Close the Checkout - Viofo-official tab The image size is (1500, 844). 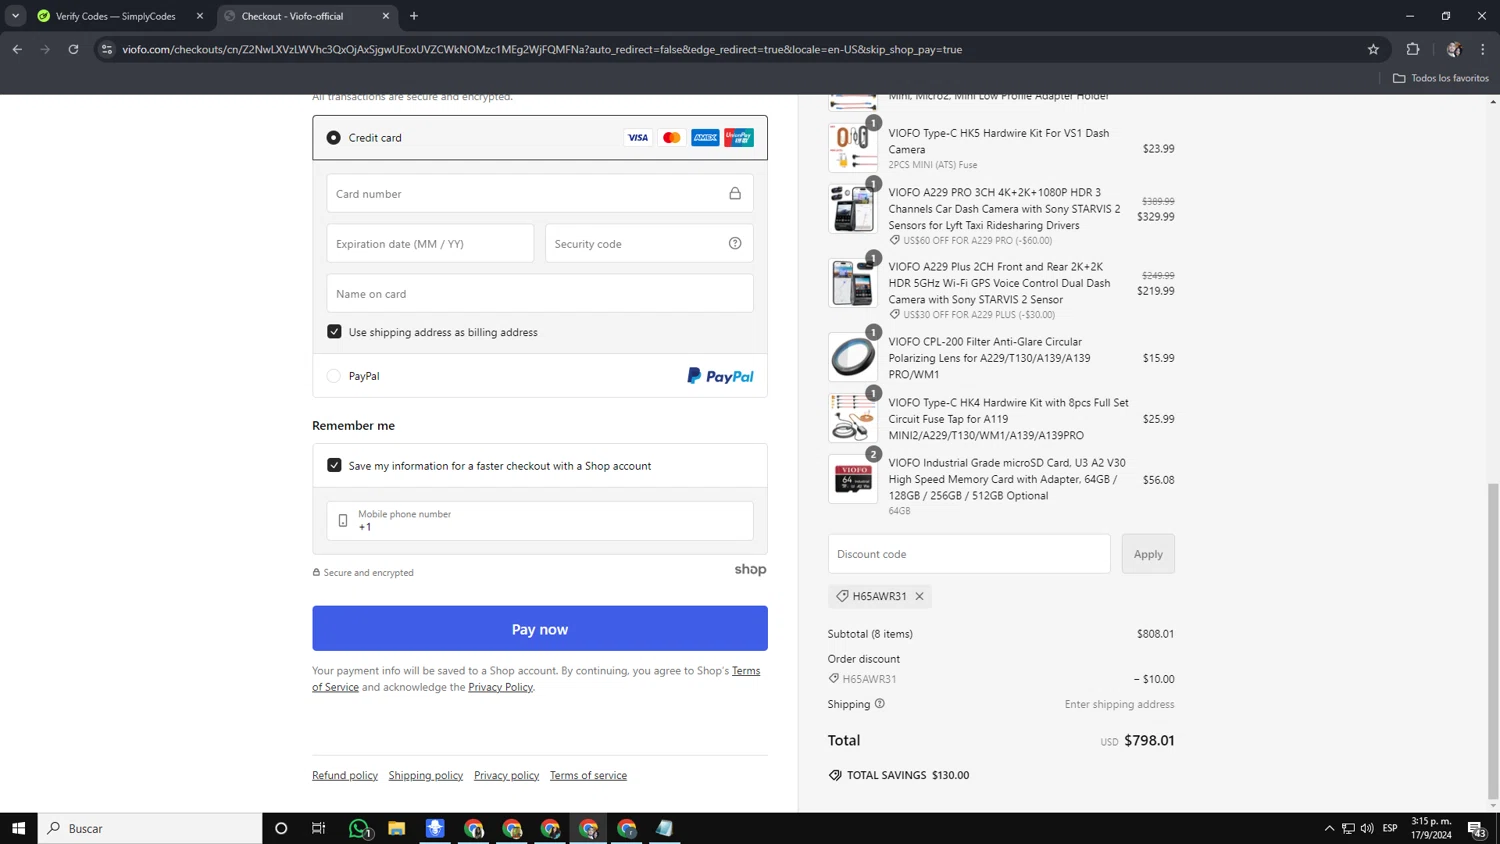(386, 16)
